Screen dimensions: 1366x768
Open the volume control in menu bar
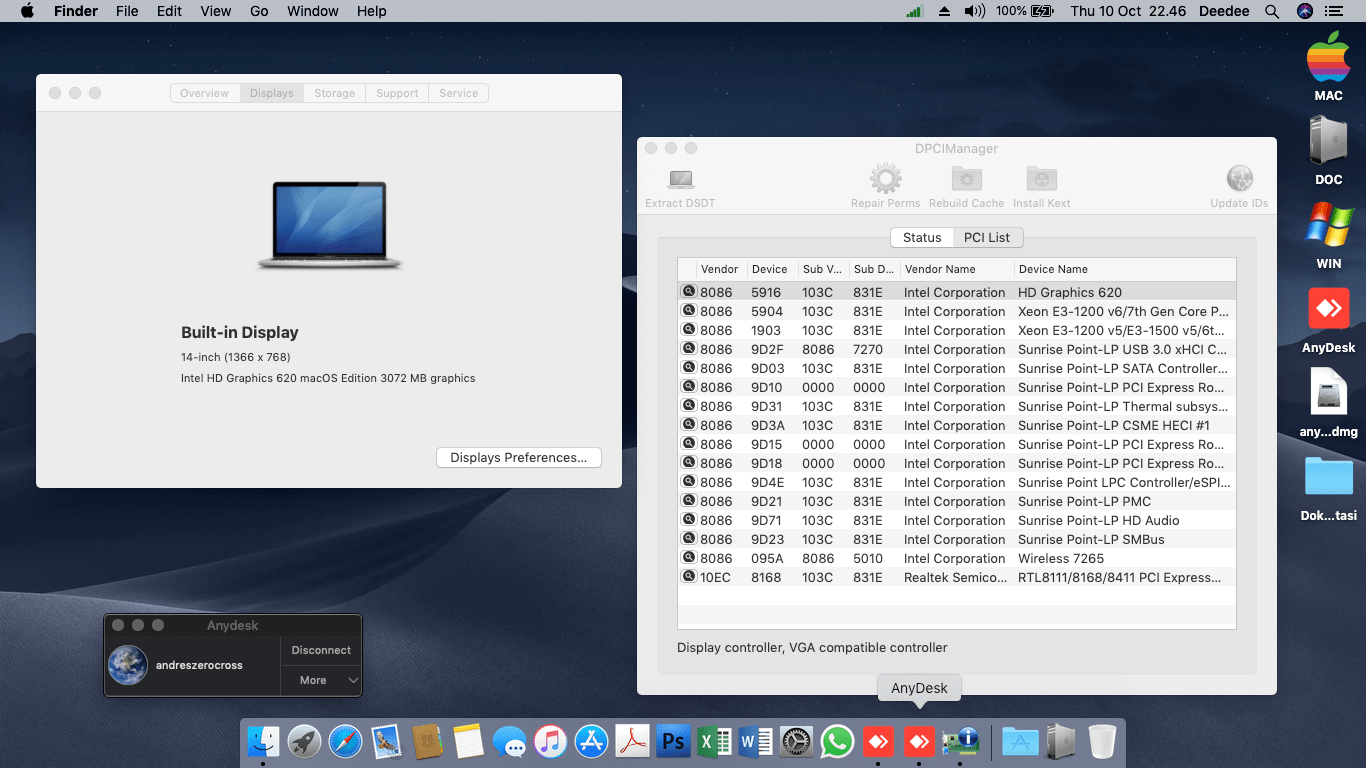[973, 11]
